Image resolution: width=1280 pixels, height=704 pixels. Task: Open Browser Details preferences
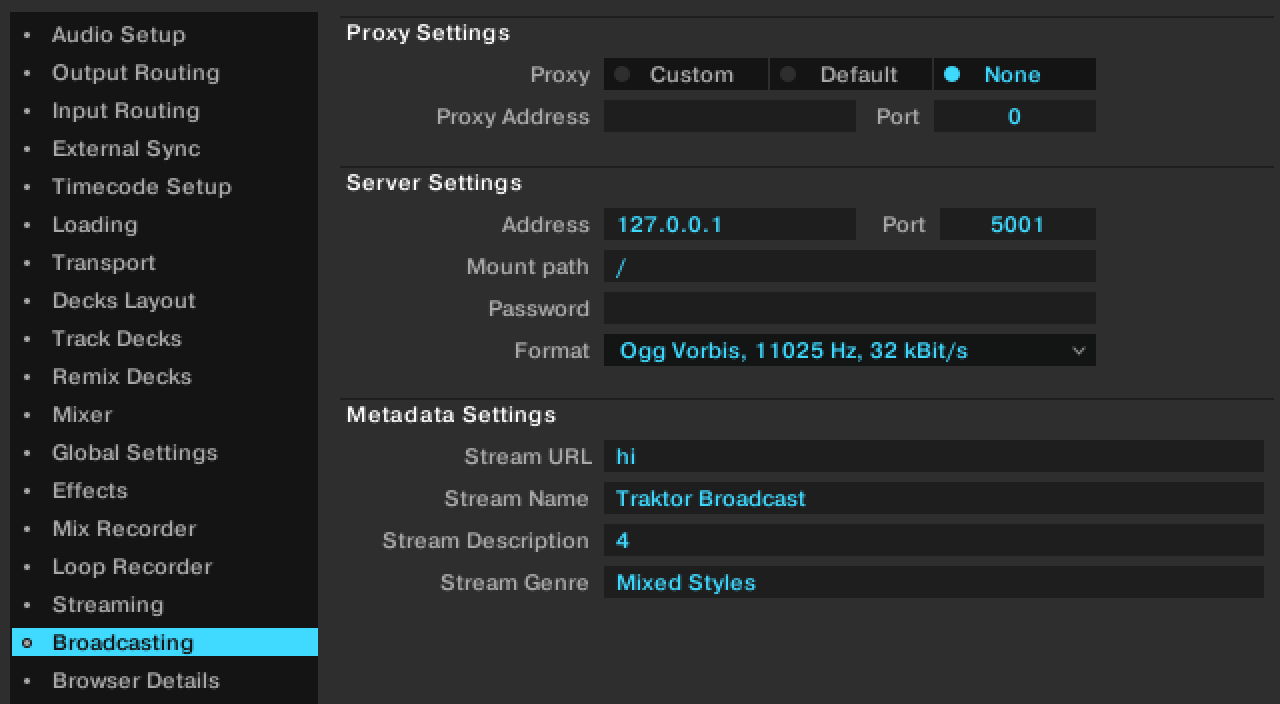(x=136, y=681)
